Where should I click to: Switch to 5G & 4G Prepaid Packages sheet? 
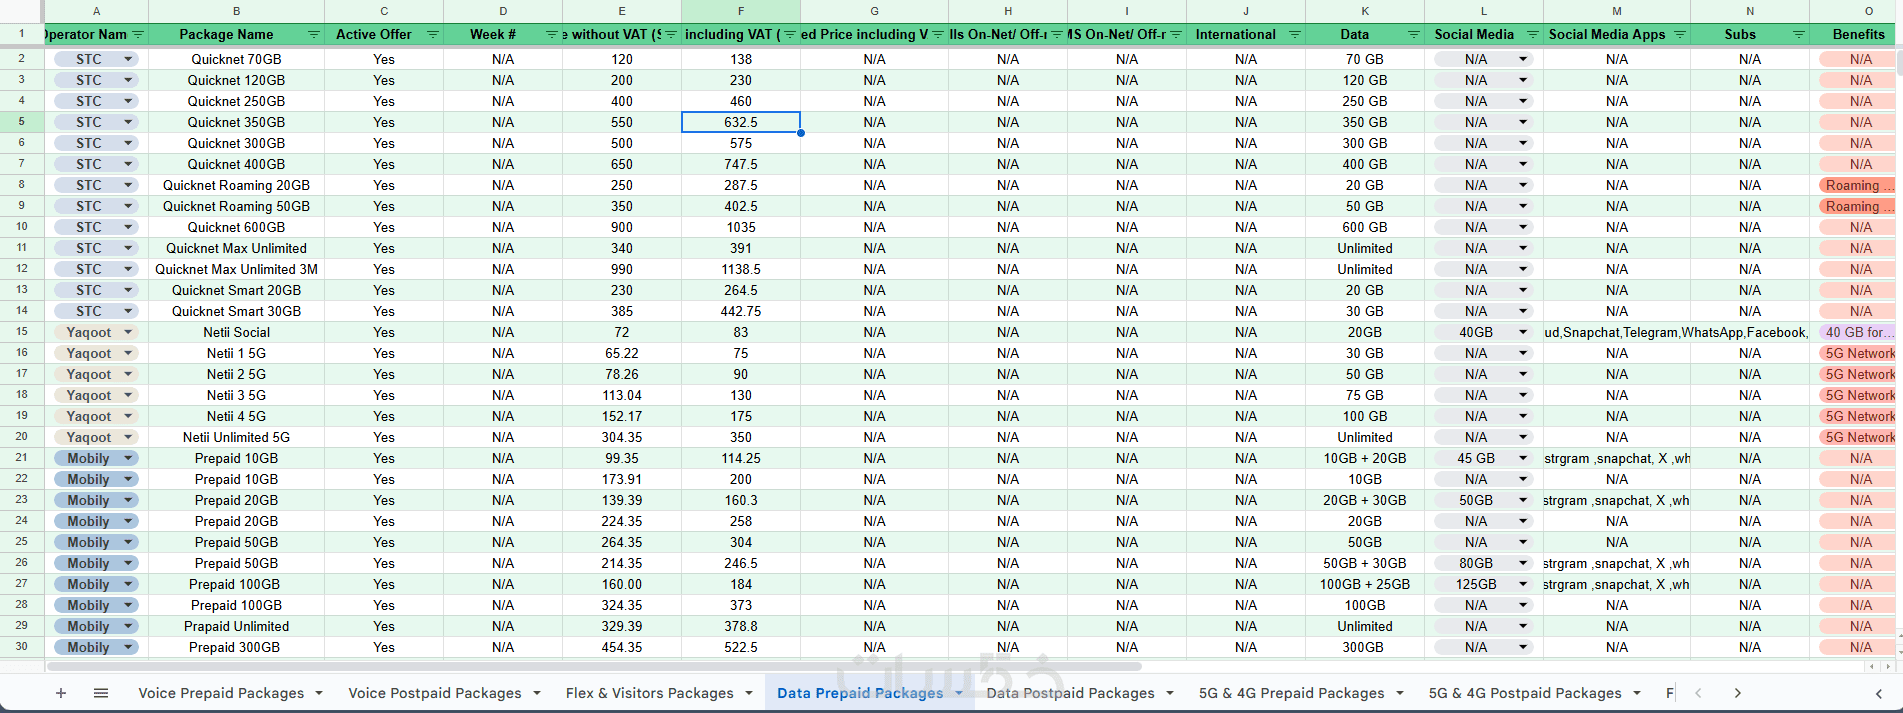tap(1291, 693)
